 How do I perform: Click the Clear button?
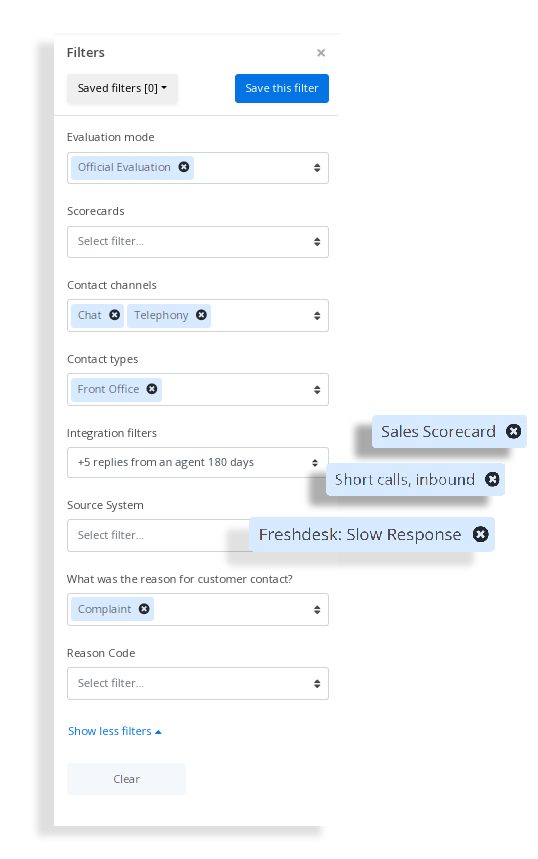[x=127, y=778]
